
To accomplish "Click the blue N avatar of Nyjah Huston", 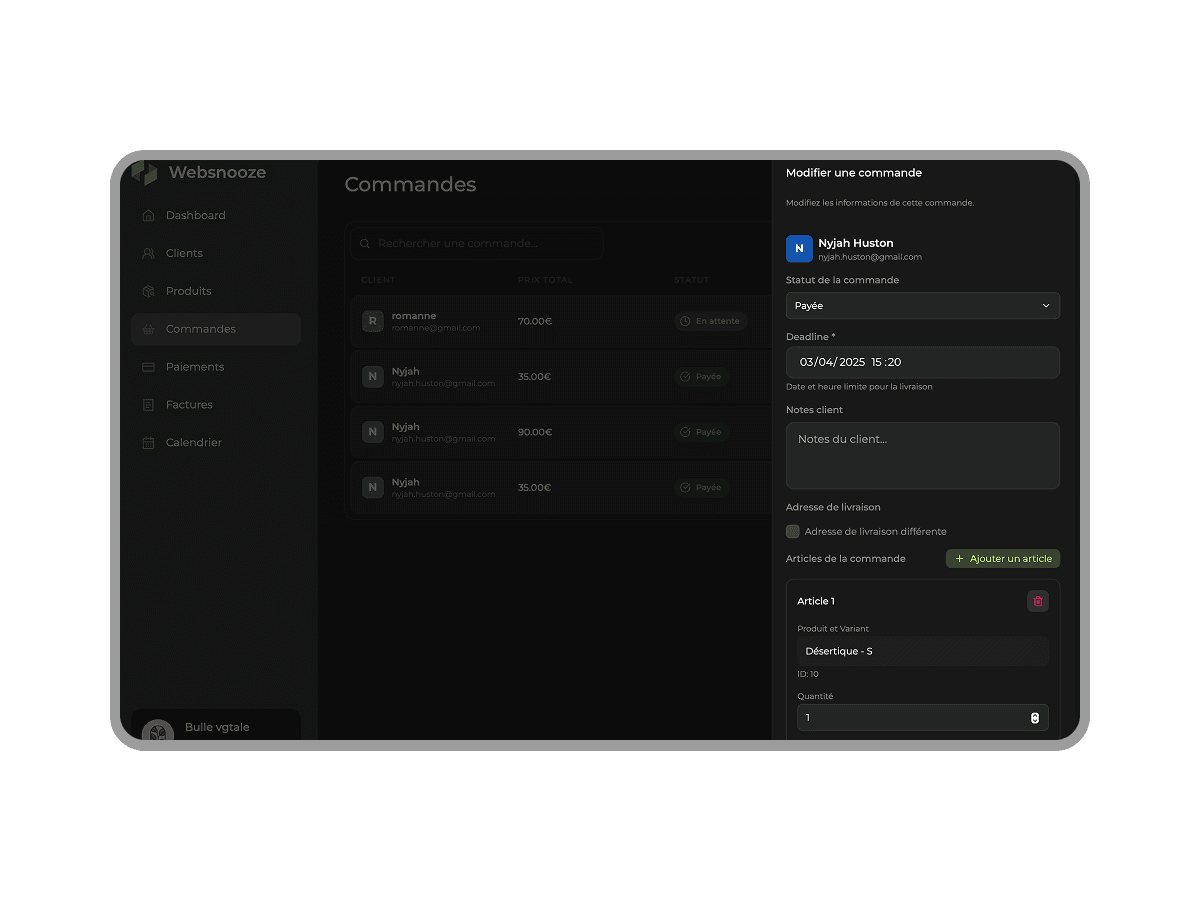I will tap(799, 249).
